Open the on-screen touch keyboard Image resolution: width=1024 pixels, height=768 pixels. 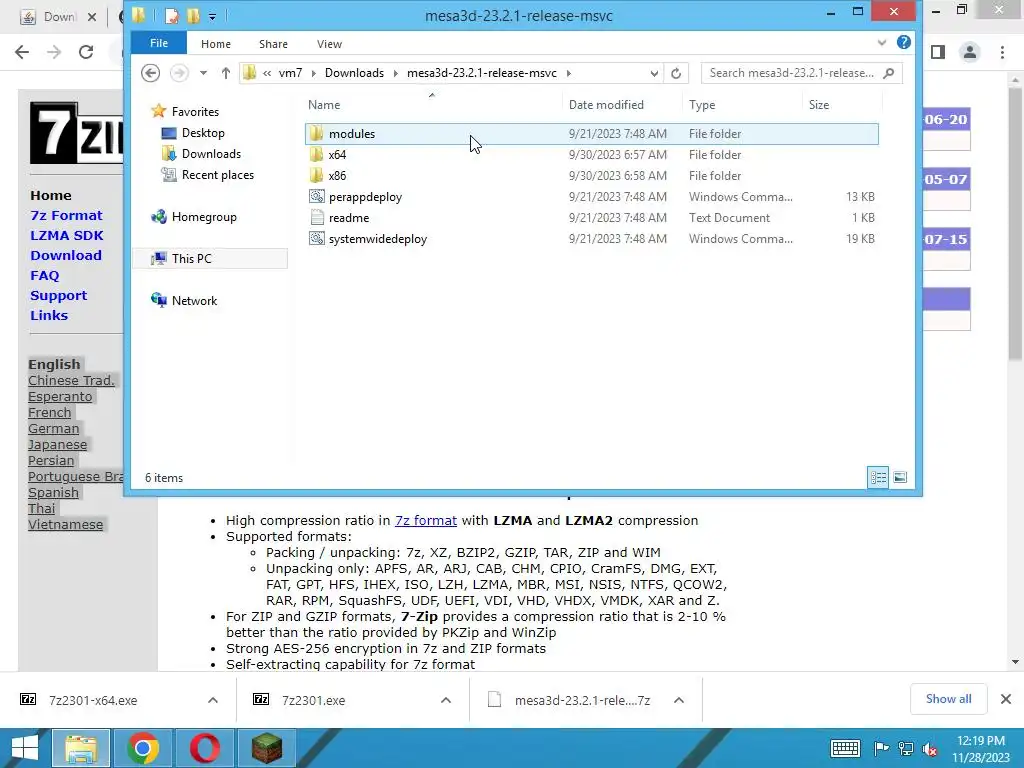(x=845, y=748)
